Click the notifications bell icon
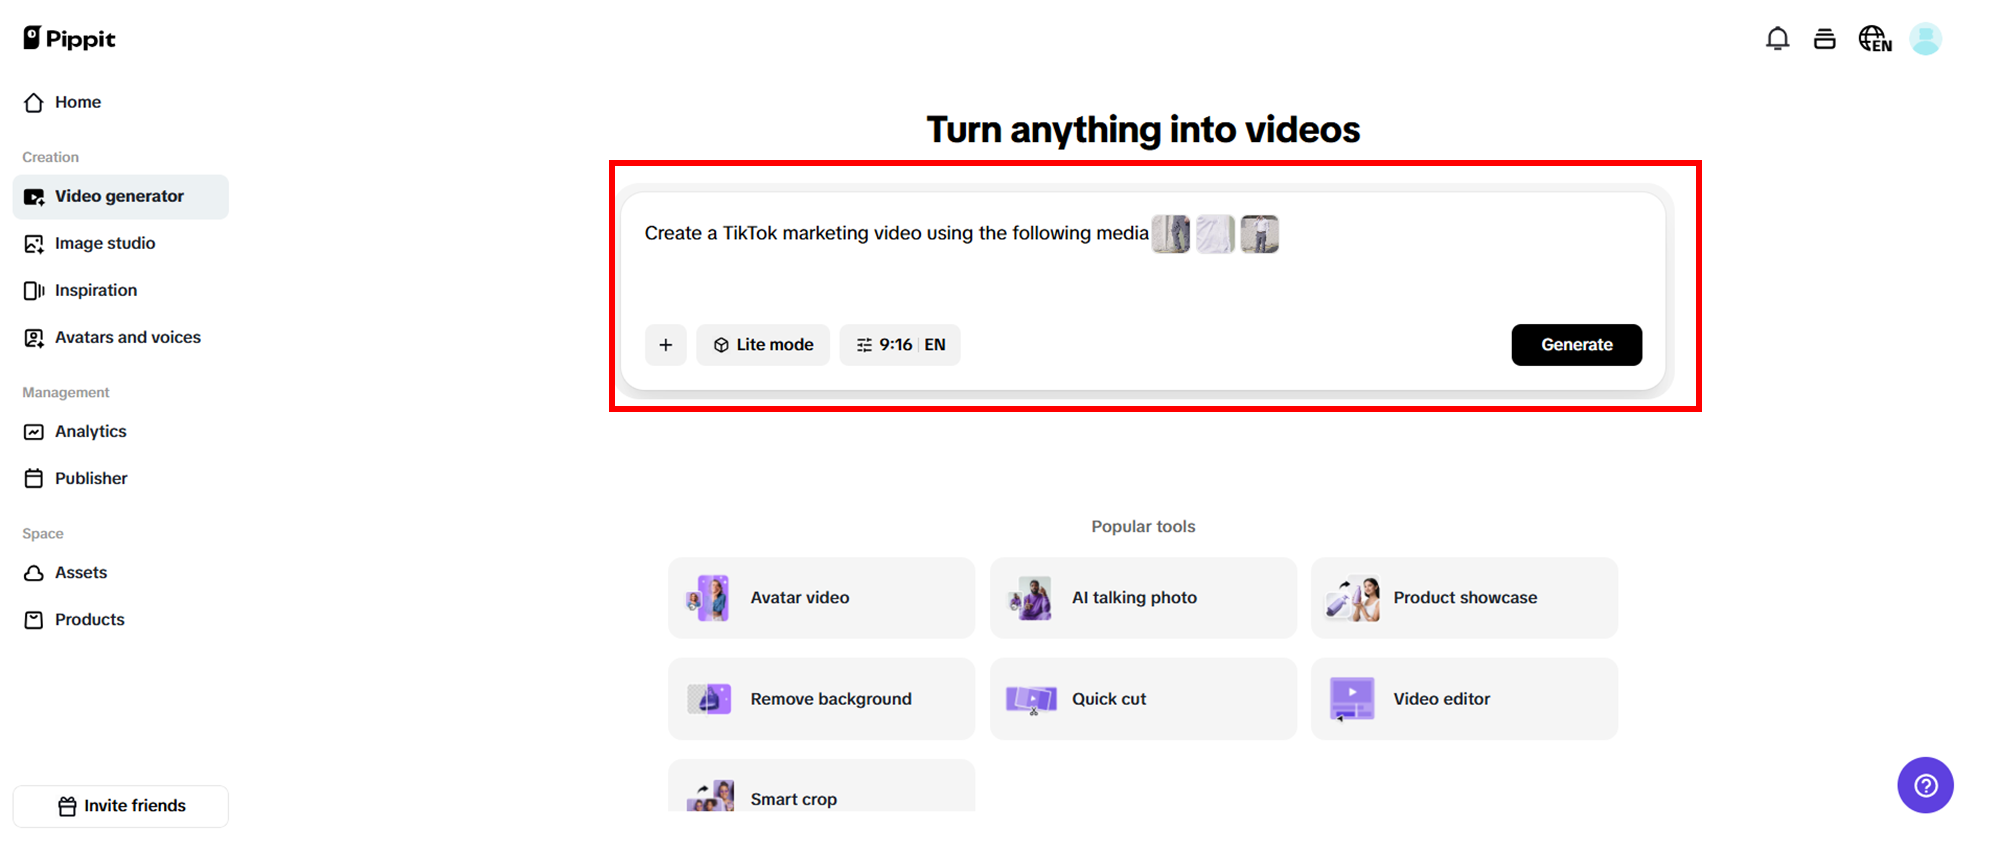Image resolution: width=2000 pixels, height=851 pixels. [1777, 39]
